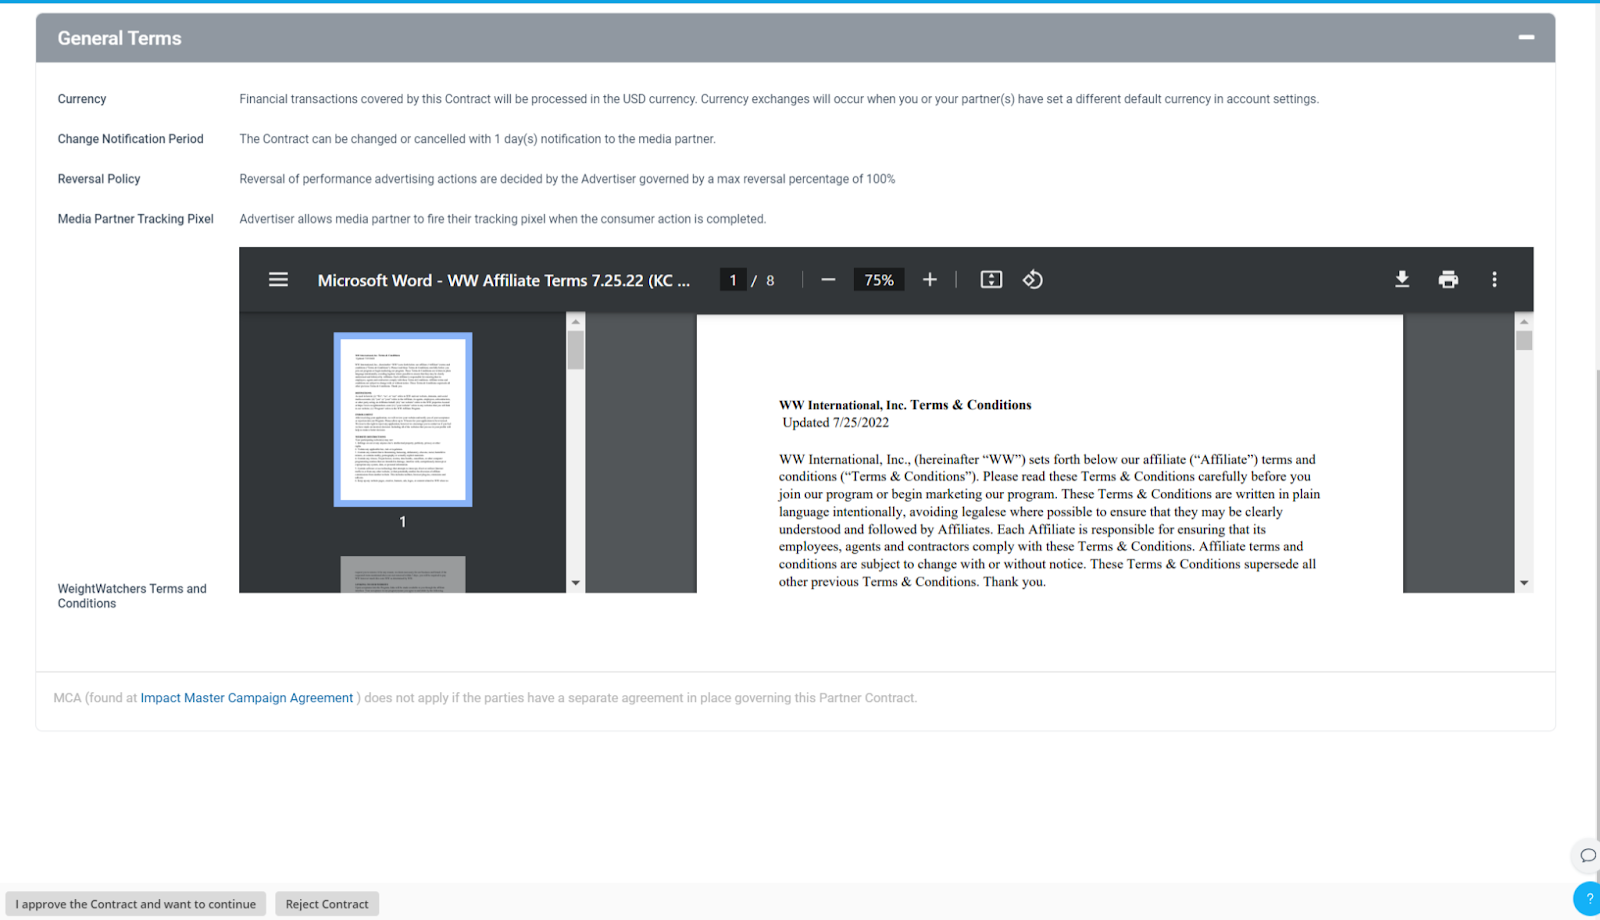Click the 75% zoom level field
This screenshot has height=920, width=1600.
(x=879, y=280)
